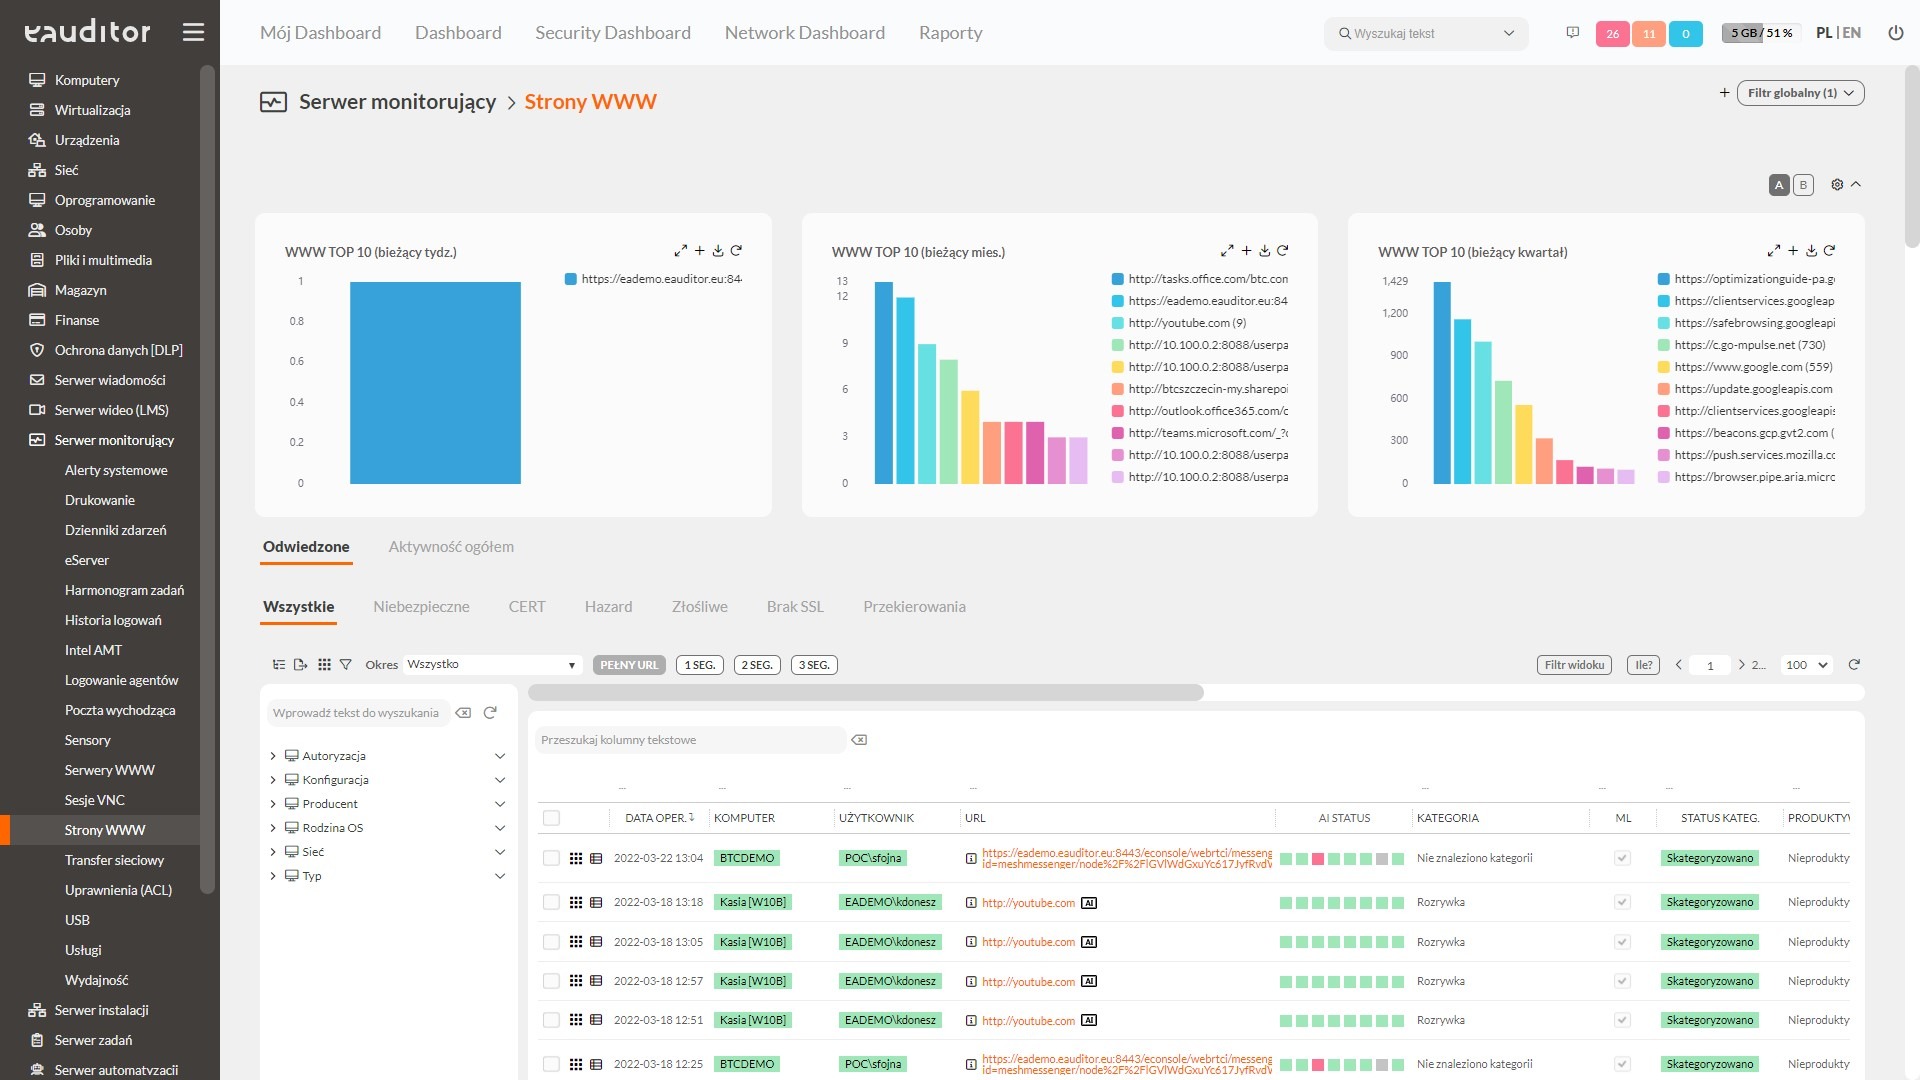Open the Brak SSL tab
Image resolution: width=1920 pixels, height=1080 pixels.
pos(795,607)
